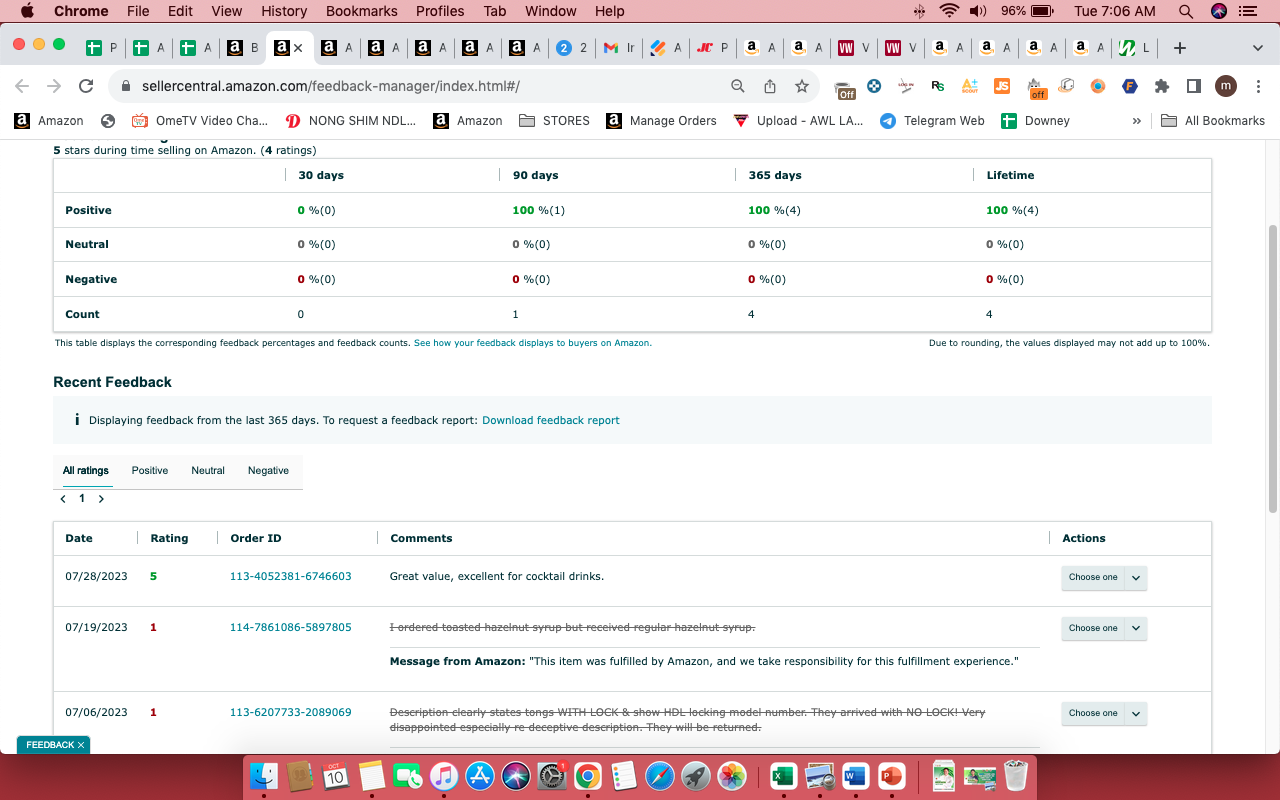Click the zoom magnifier in address bar
The height and width of the screenshot is (800, 1280).
738,86
